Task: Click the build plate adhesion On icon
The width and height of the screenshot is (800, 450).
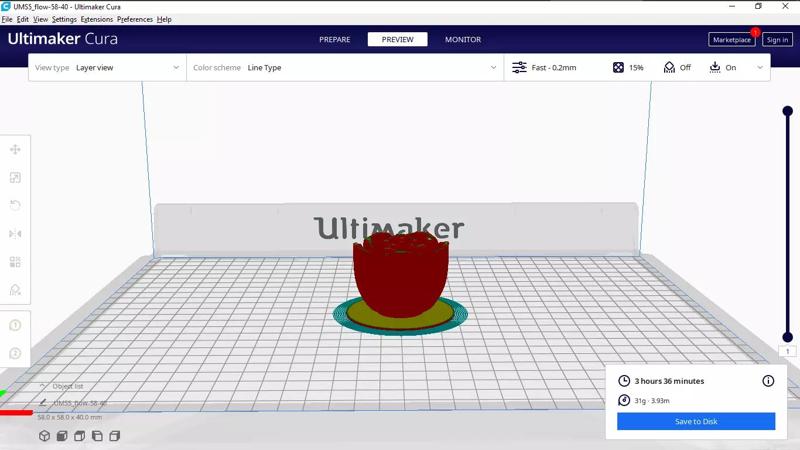Action: (x=715, y=67)
